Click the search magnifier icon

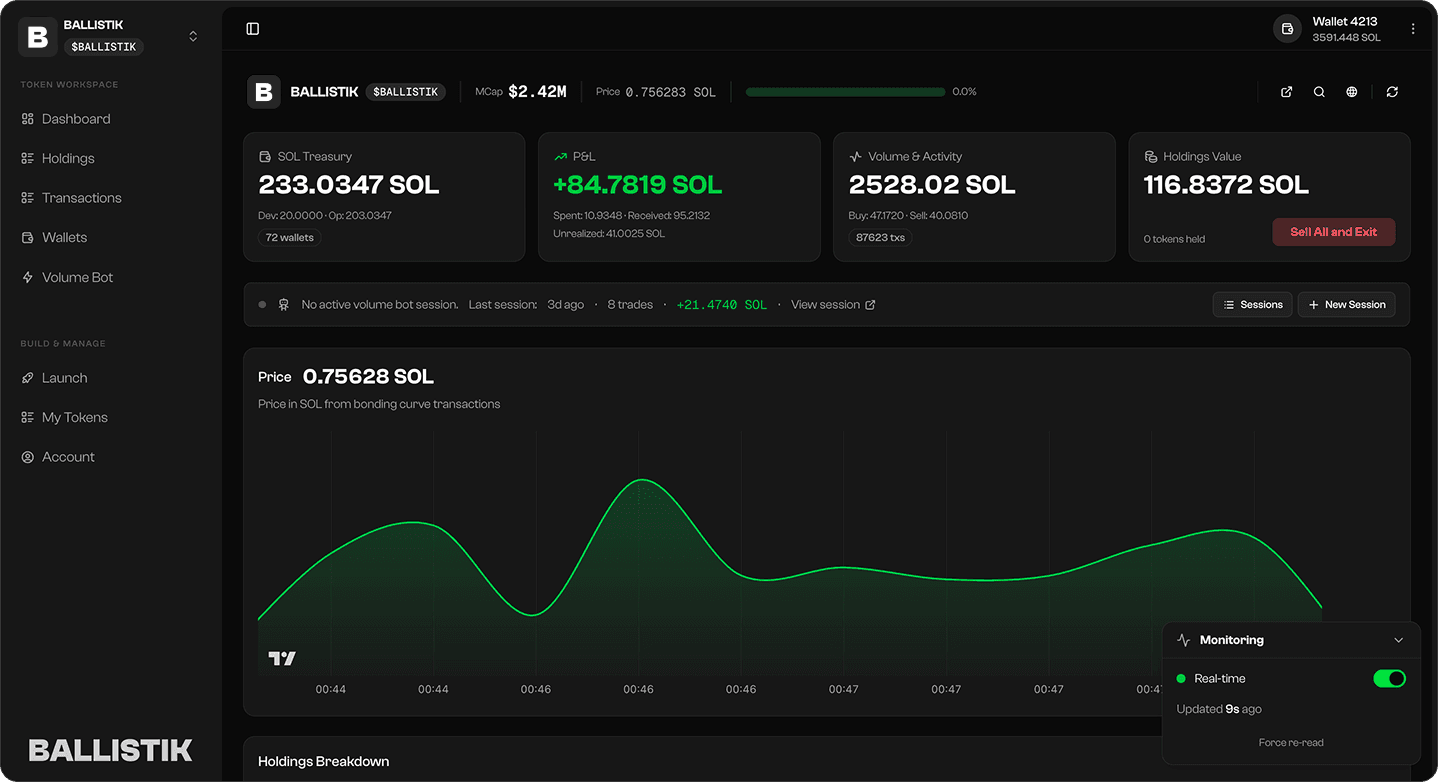(1319, 92)
